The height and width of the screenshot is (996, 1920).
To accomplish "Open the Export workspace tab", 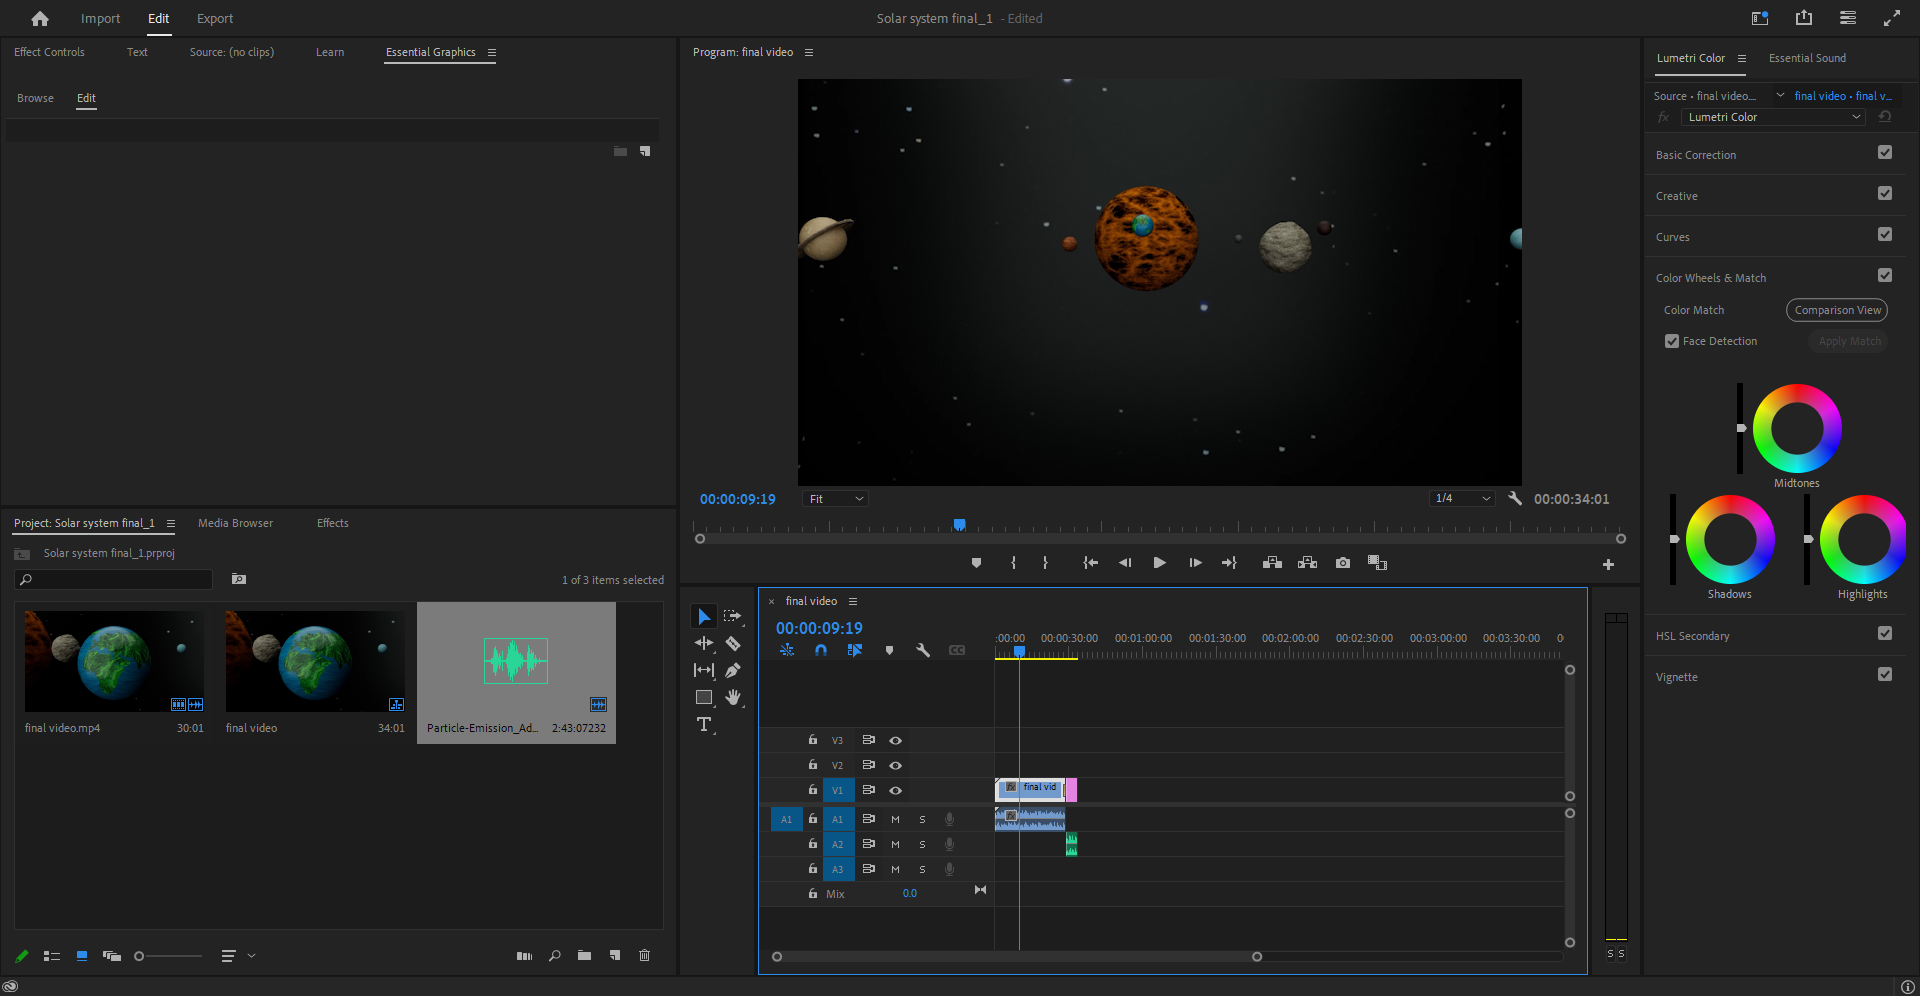I will click(215, 19).
